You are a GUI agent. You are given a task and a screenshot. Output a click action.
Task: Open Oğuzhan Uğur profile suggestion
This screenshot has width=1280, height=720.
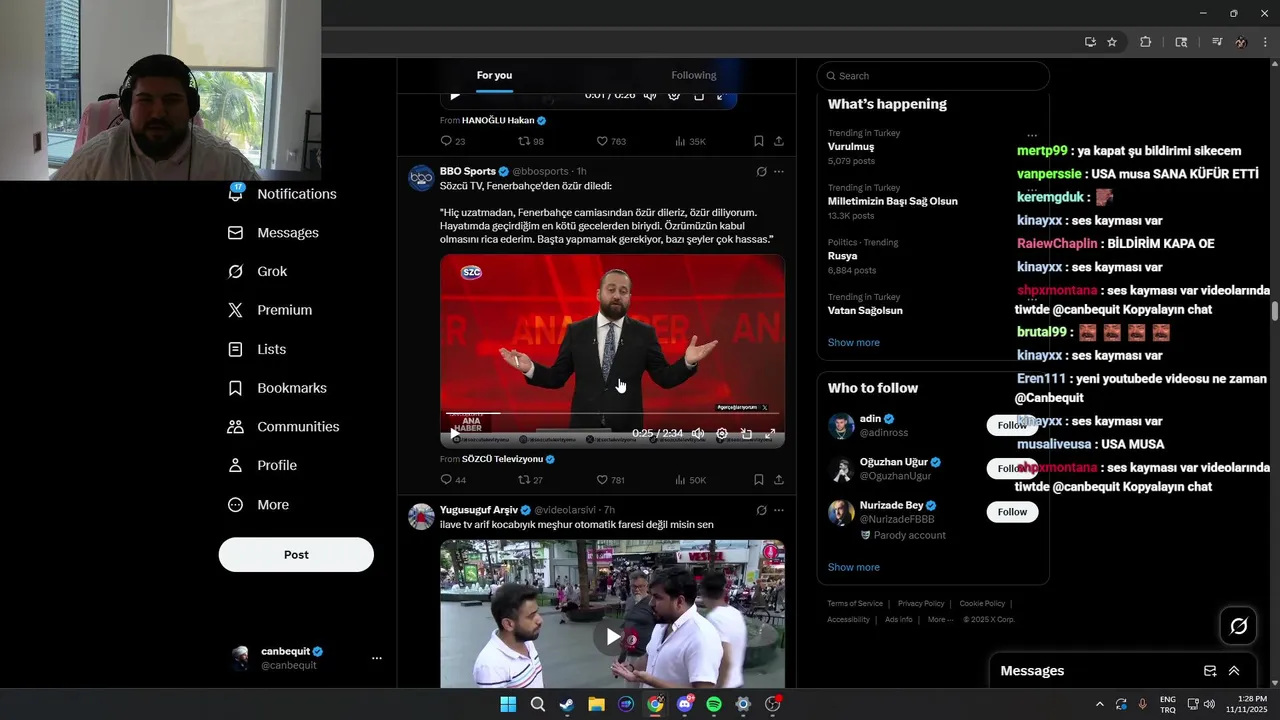(x=894, y=462)
